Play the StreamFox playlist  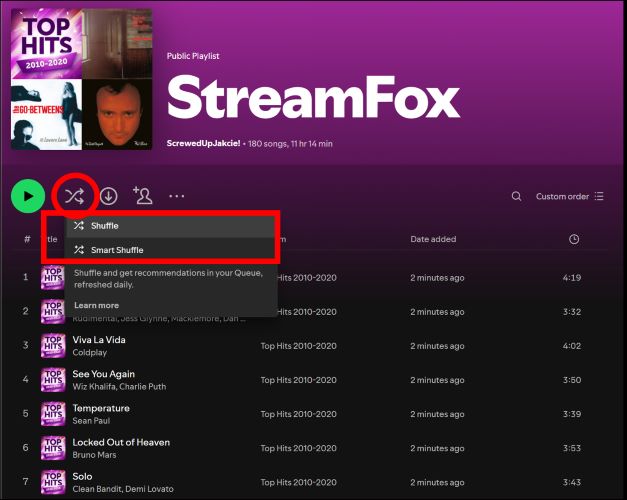coord(28,196)
